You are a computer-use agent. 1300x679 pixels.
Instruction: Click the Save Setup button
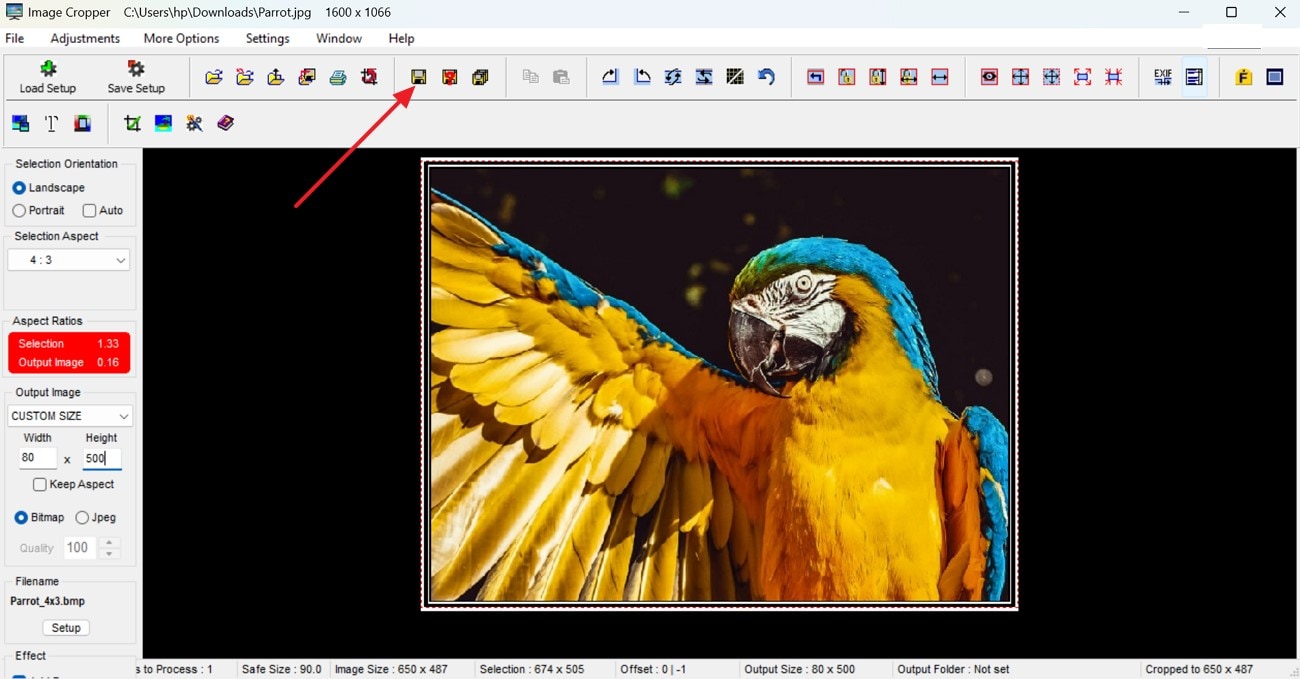coord(136,77)
